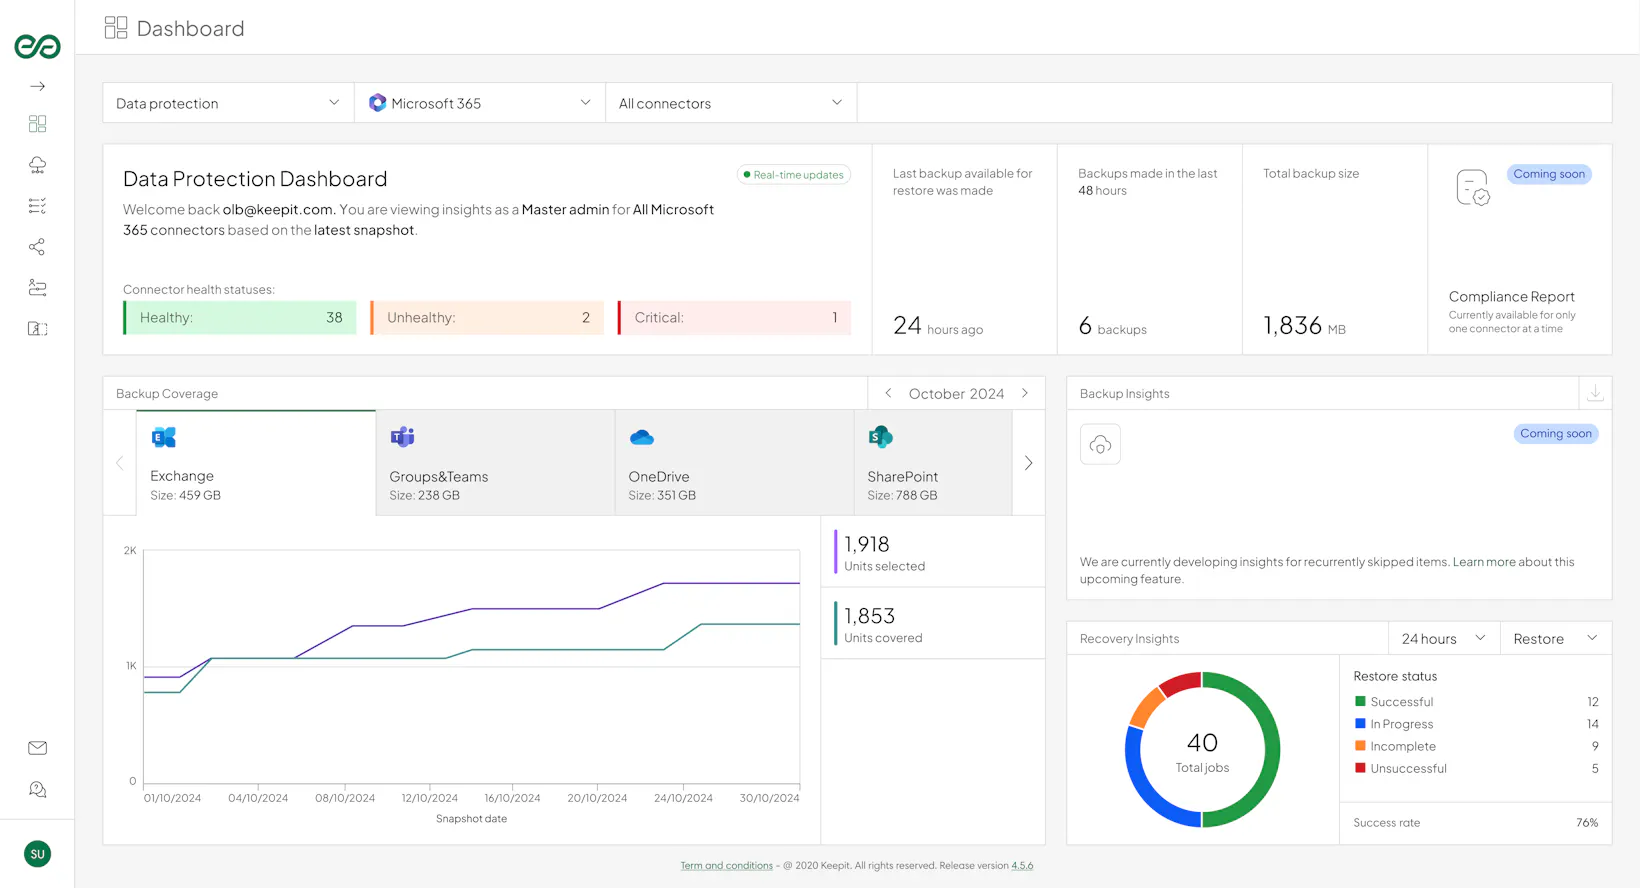Open the Microsoft 365 dropdown

coord(480,103)
